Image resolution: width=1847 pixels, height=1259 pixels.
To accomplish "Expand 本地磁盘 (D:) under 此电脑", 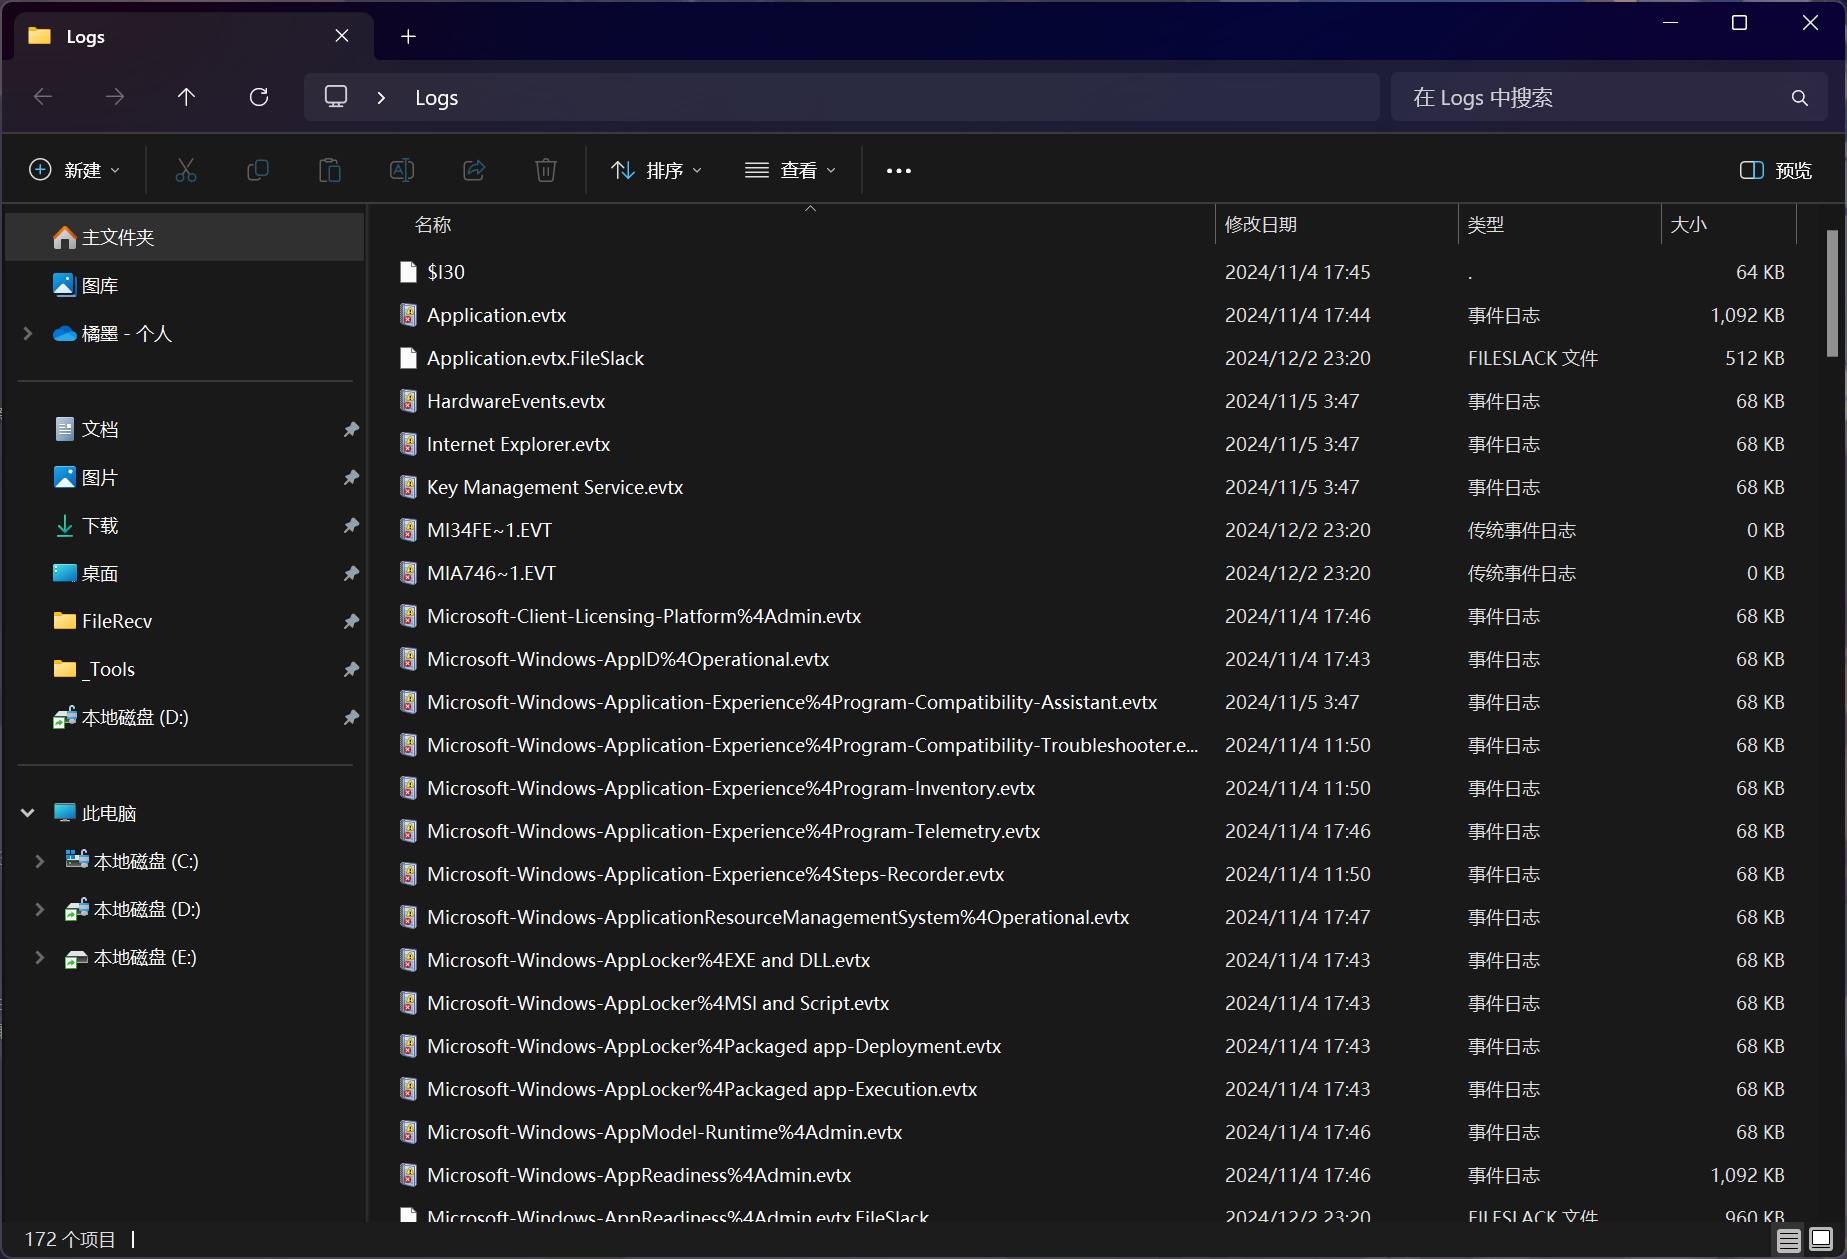I will 40,909.
